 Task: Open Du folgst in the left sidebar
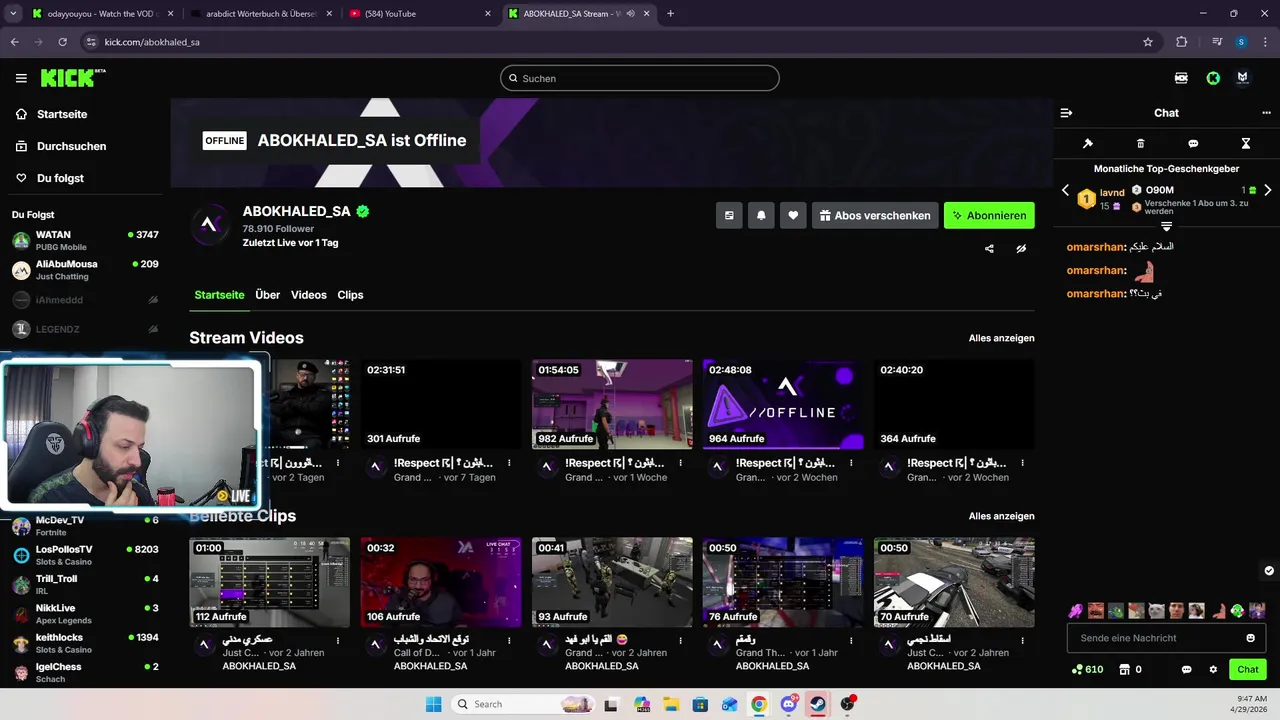[x=60, y=178]
